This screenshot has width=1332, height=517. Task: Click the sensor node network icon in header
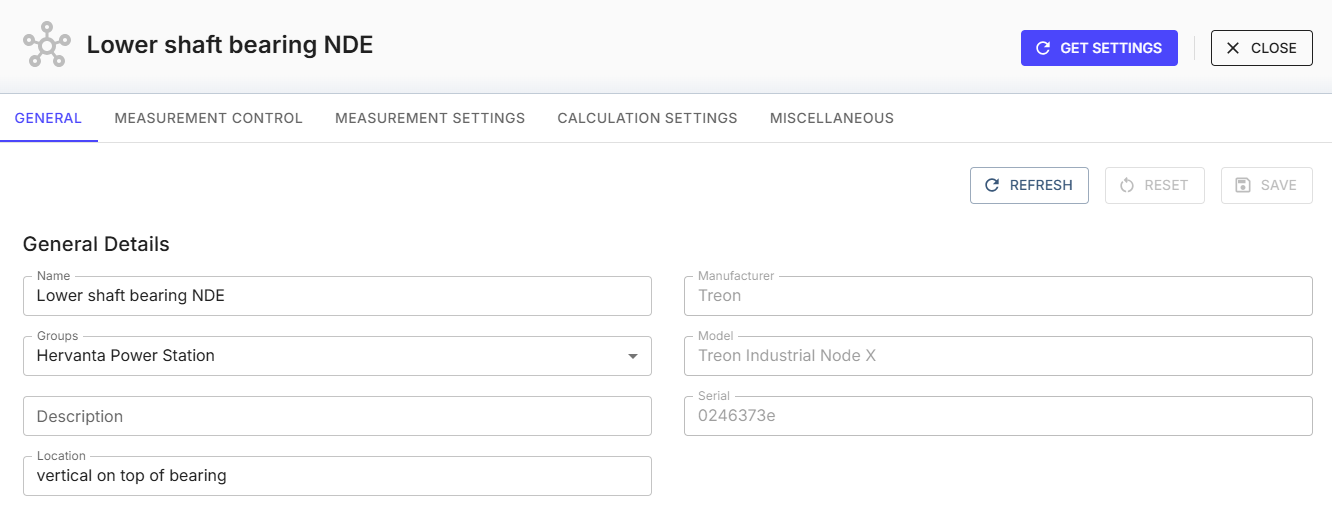pyautogui.click(x=47, y=46)
